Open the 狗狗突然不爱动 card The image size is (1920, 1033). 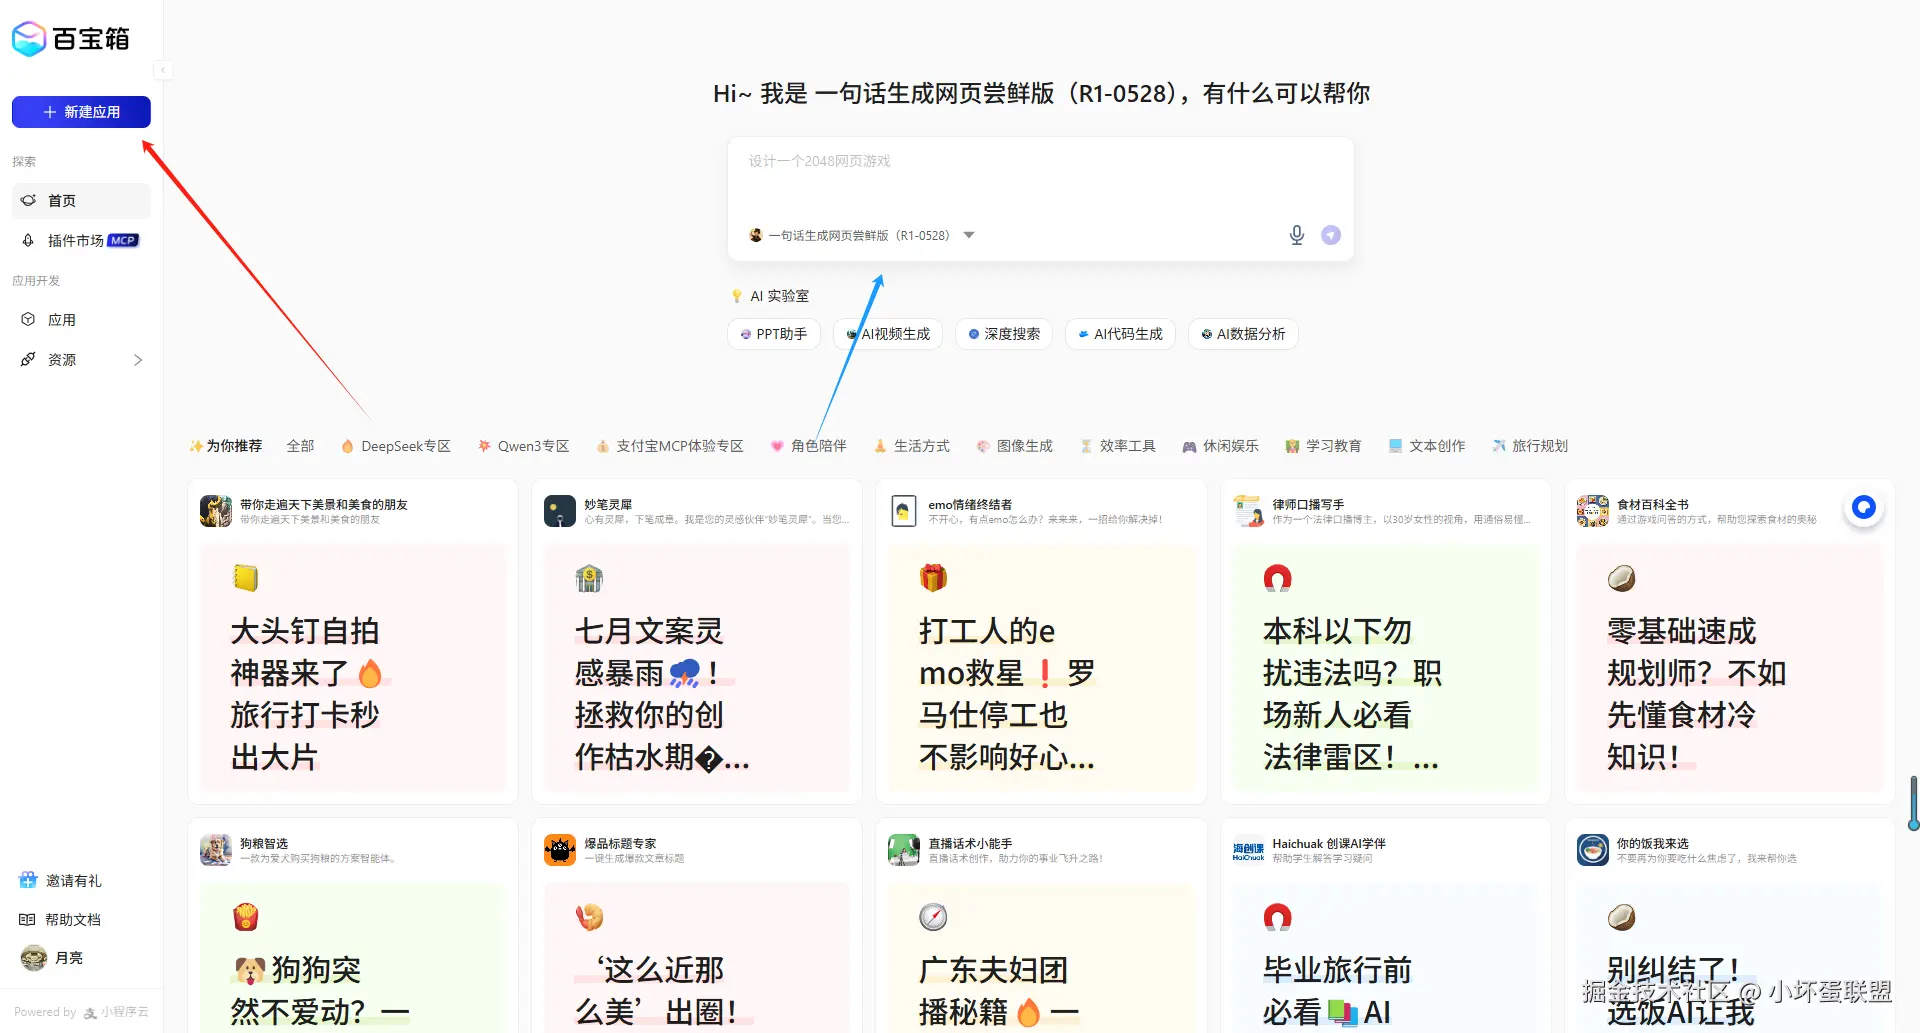click(x=353, y=958)
